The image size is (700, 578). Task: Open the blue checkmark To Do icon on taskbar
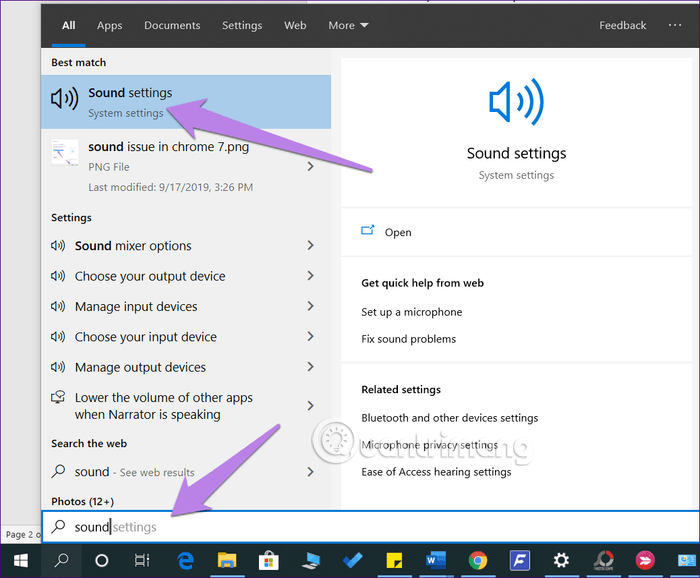(352, 561)
